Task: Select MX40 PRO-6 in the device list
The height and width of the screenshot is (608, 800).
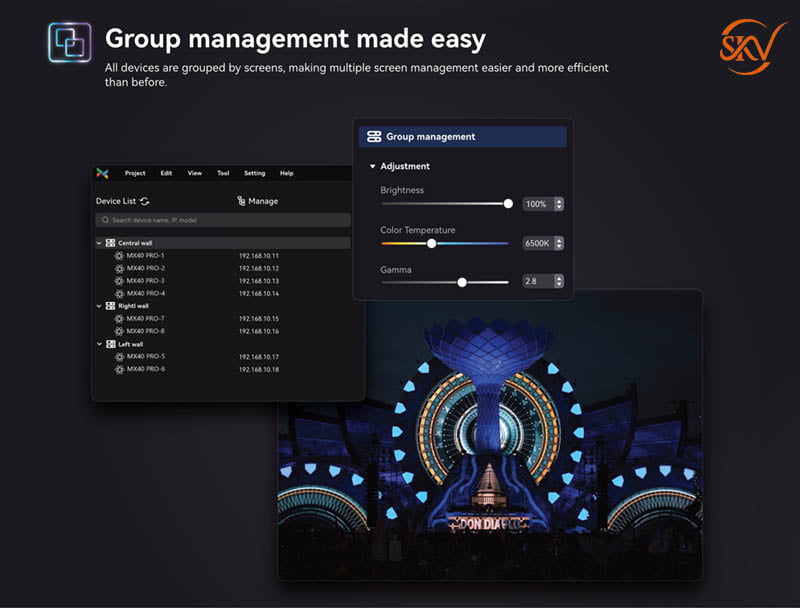Action: point(146,369)
